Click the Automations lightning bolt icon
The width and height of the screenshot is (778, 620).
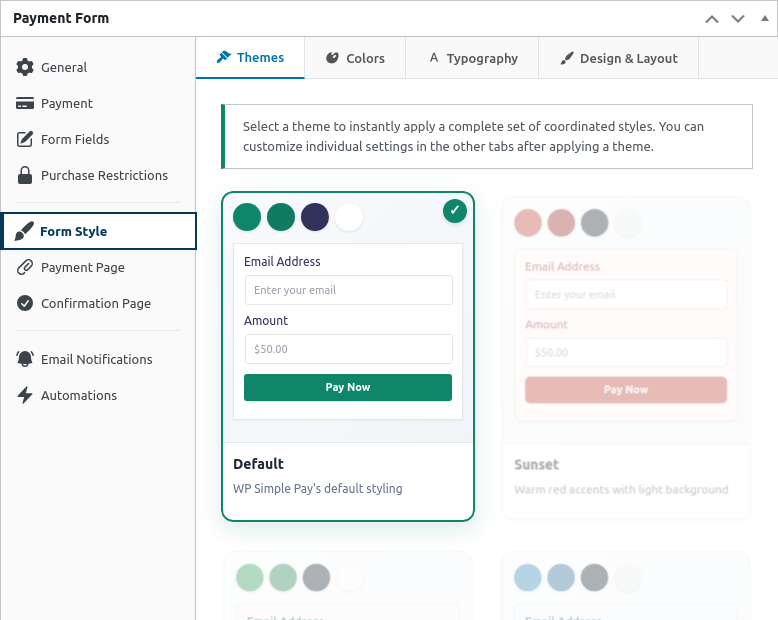coord(25,395)
